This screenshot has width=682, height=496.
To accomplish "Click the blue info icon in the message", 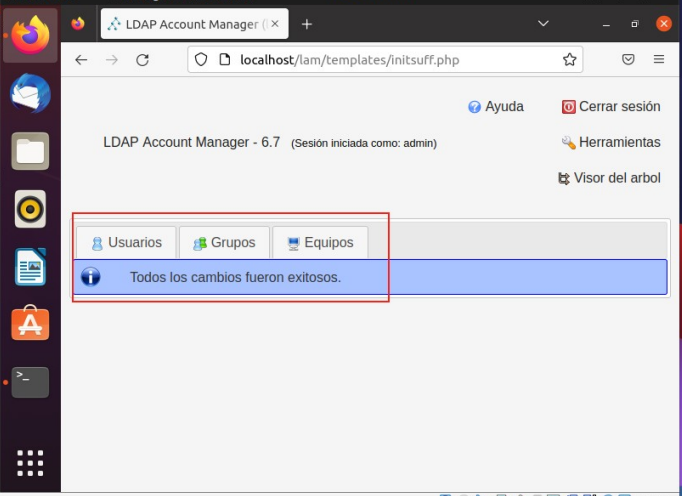I will [x=90, y=277].
